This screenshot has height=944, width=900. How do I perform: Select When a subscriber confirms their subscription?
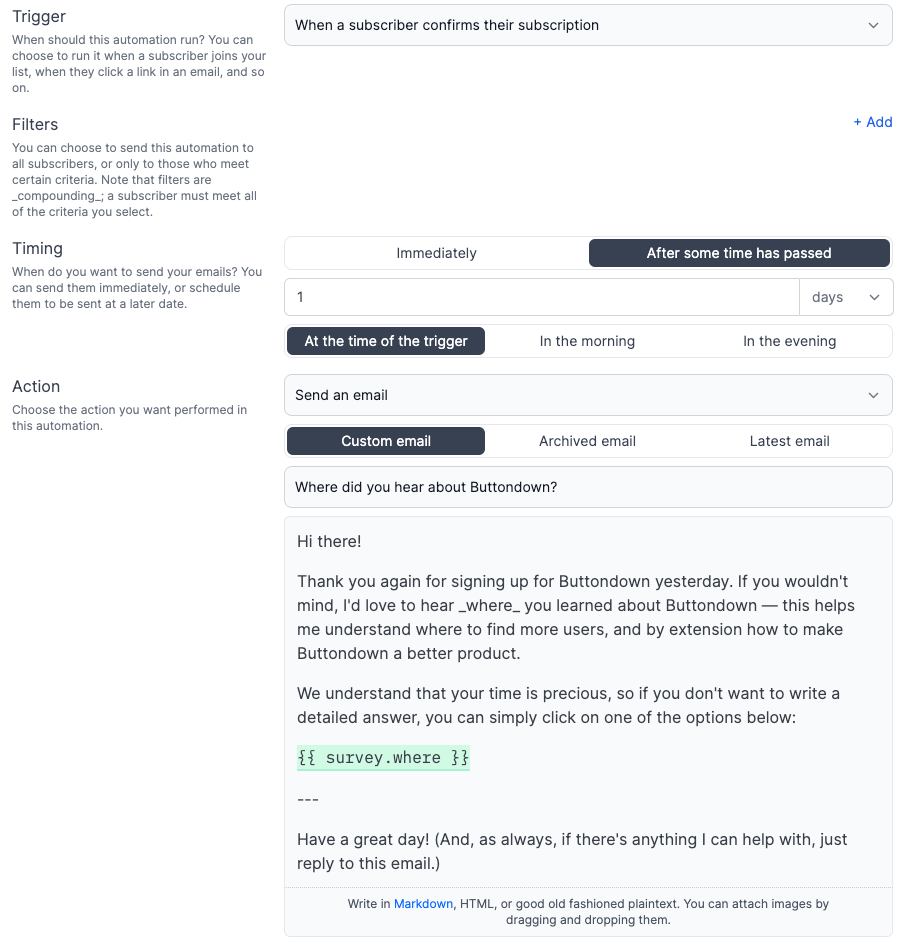[x=587, y=25]
